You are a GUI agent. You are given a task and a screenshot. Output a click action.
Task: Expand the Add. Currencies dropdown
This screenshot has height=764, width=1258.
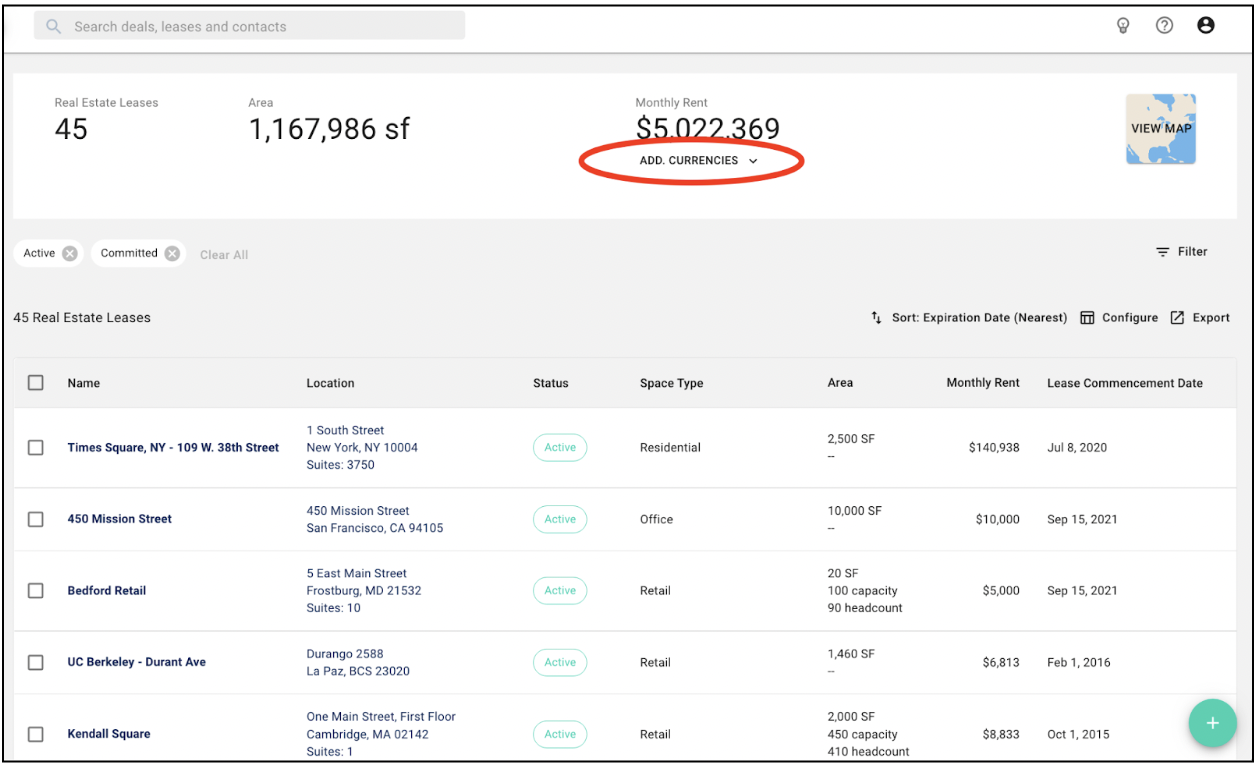point(699,161)
